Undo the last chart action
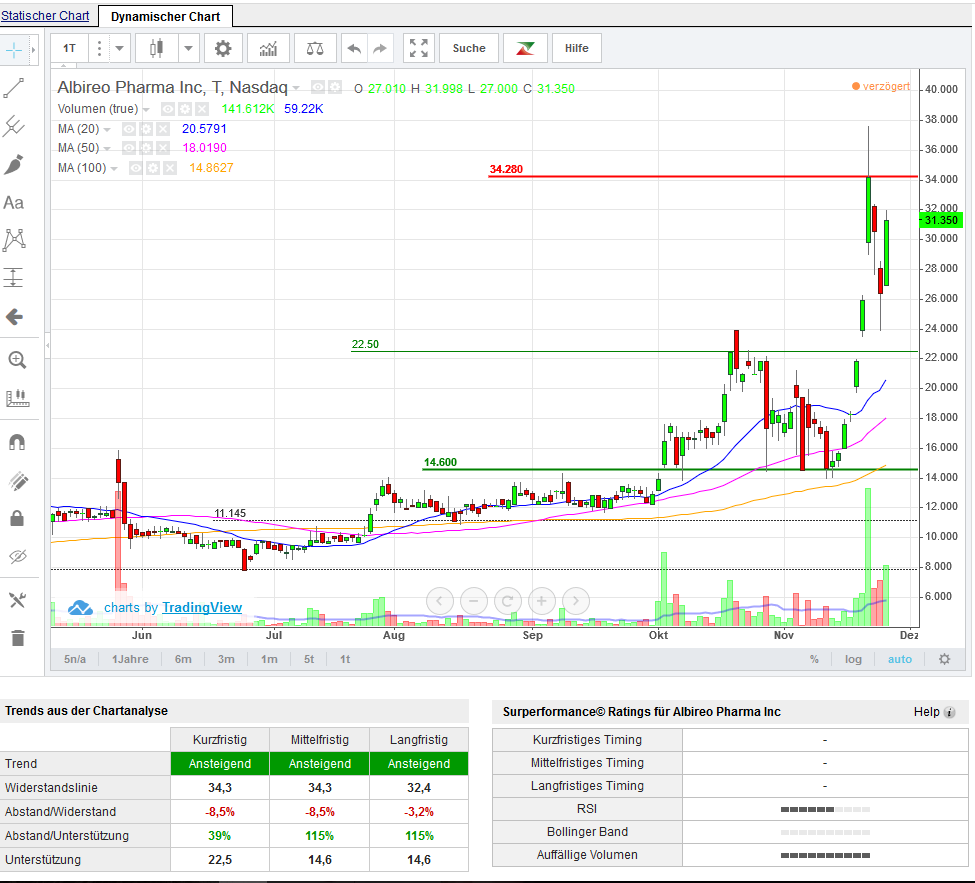975x883 pixels. click(354, 49)
